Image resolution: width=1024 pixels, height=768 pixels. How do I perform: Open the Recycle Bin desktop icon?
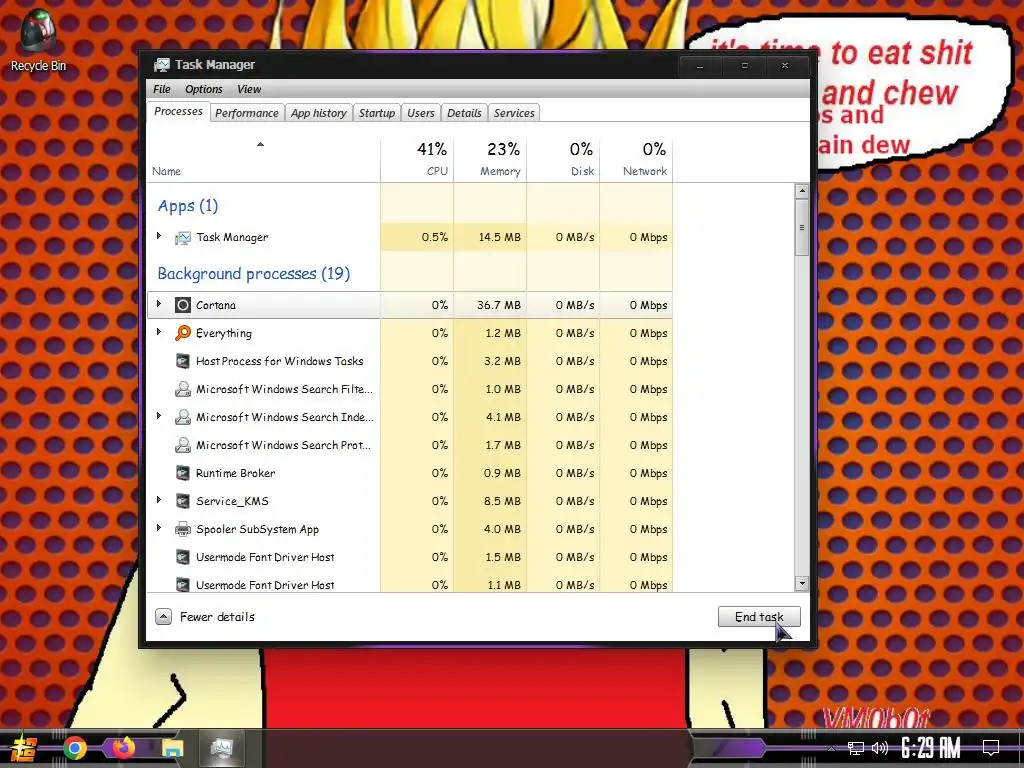[x=38, y=40]
